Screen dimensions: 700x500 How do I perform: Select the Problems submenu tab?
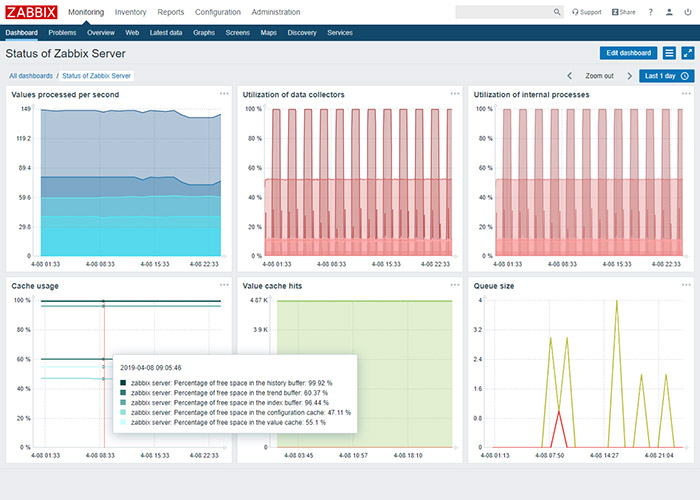tap(62, 33)
